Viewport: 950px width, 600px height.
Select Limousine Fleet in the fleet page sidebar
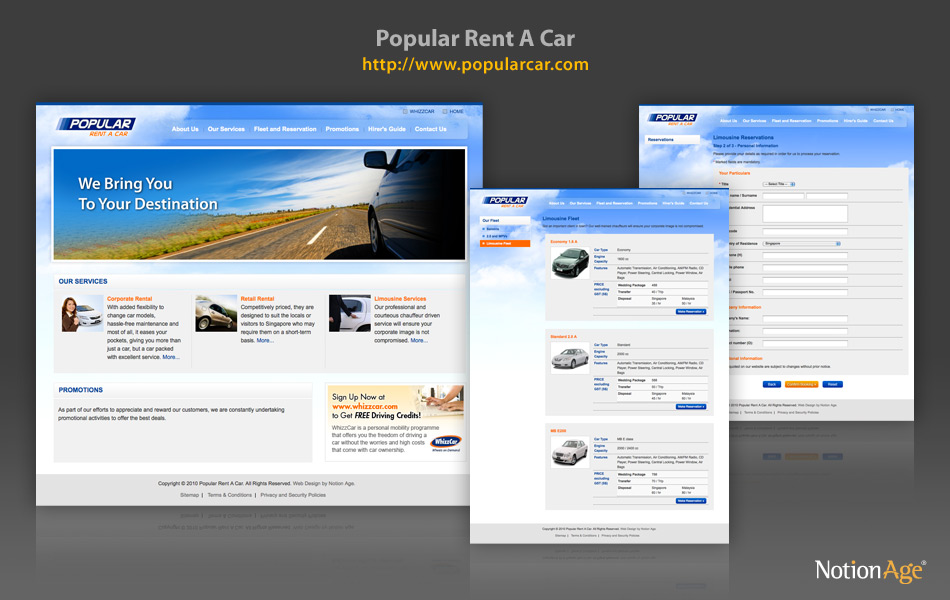pos(505,244)
